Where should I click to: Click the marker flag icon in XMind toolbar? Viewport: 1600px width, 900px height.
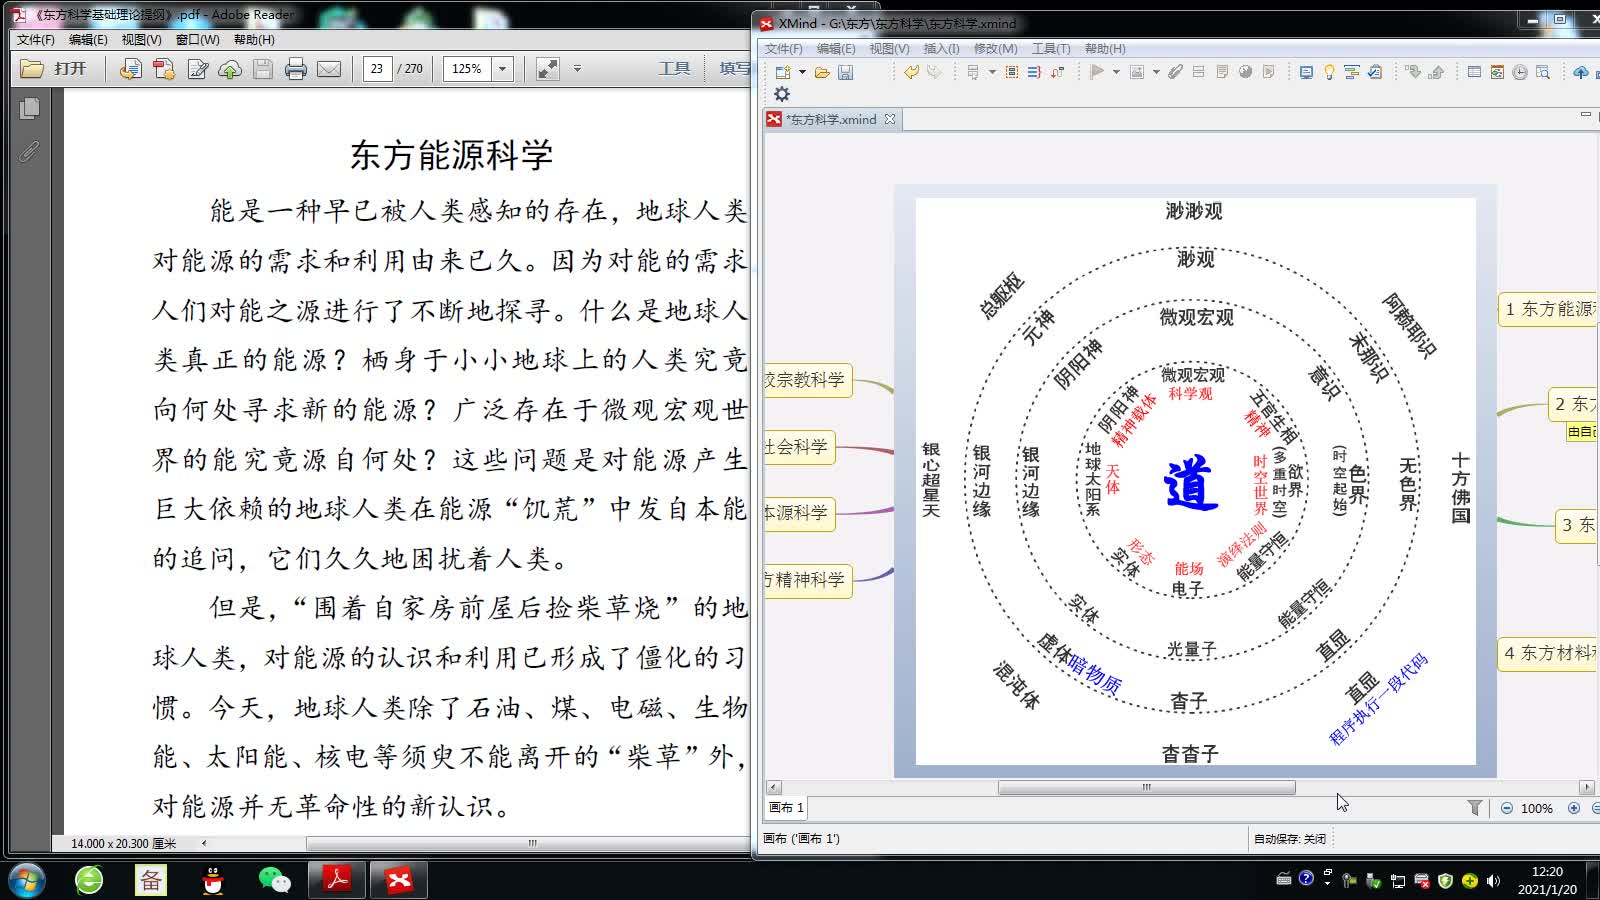click(1096, 72)
